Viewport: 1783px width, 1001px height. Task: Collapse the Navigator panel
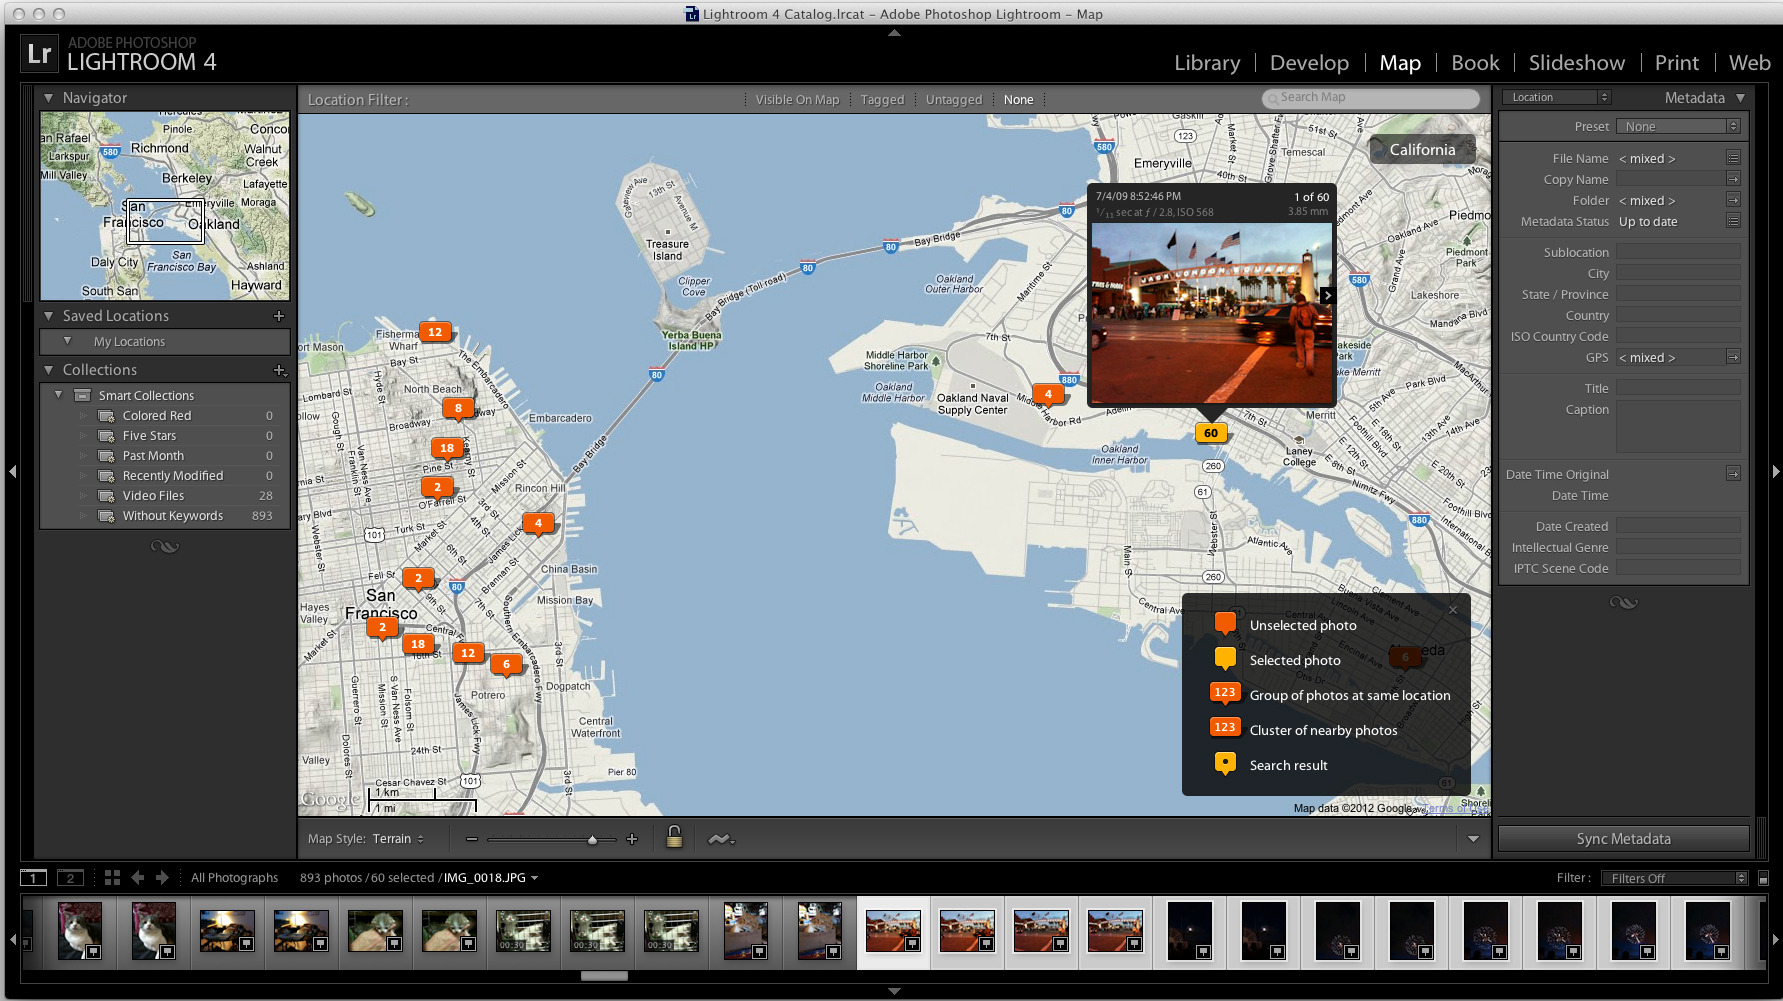(x=48, y=98)
